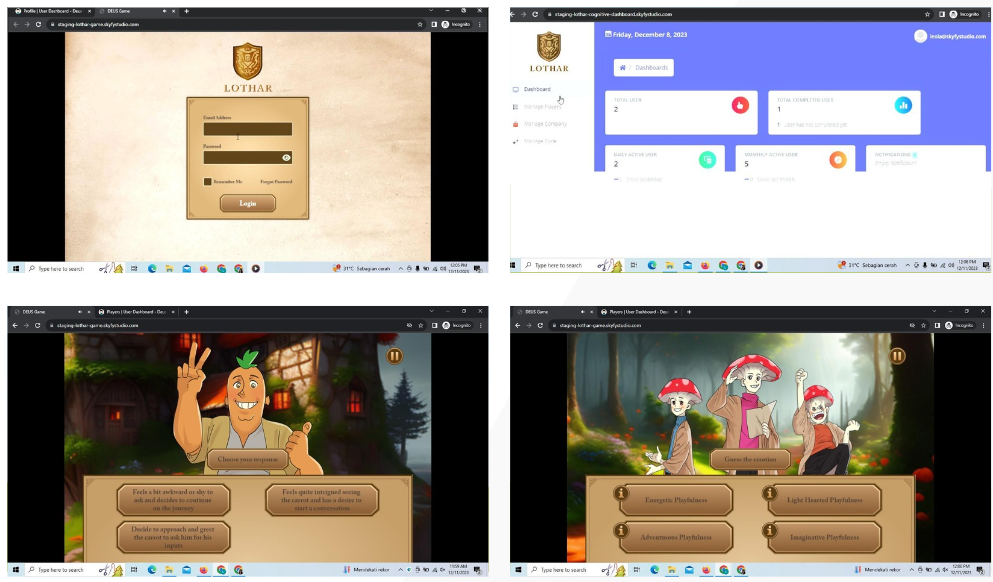Focus the Email Address field
The height and width of the screenshot is (582, 993).
[x=248, y=129]
